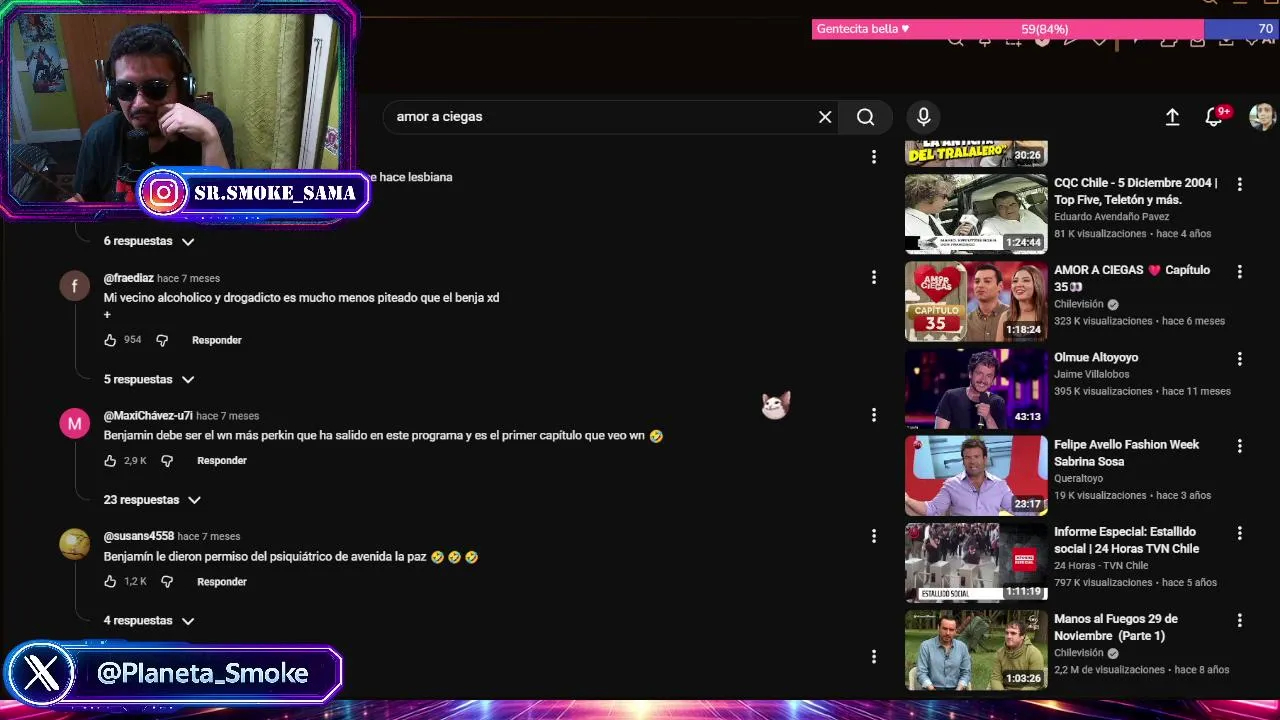Image resolution: width=1280 pixels, height=720 pixels.
Task: Clear the 'amor a ciegas' search text
Action: [x=825, y=117]
